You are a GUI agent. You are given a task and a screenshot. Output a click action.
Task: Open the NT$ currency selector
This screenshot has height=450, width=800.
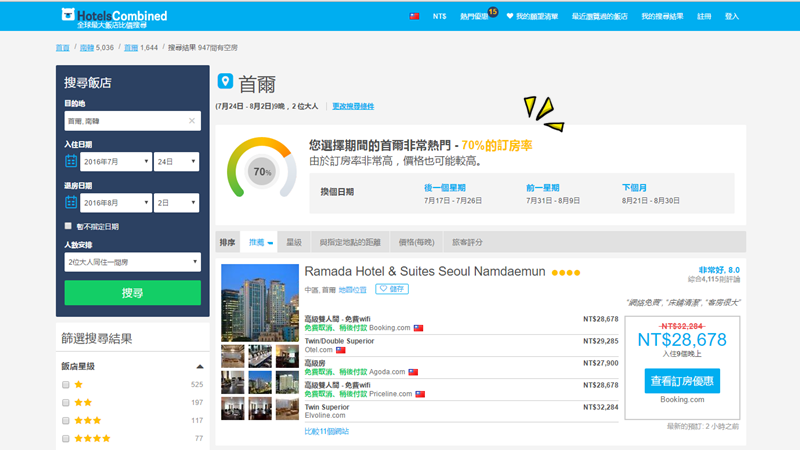click(439, 16)
